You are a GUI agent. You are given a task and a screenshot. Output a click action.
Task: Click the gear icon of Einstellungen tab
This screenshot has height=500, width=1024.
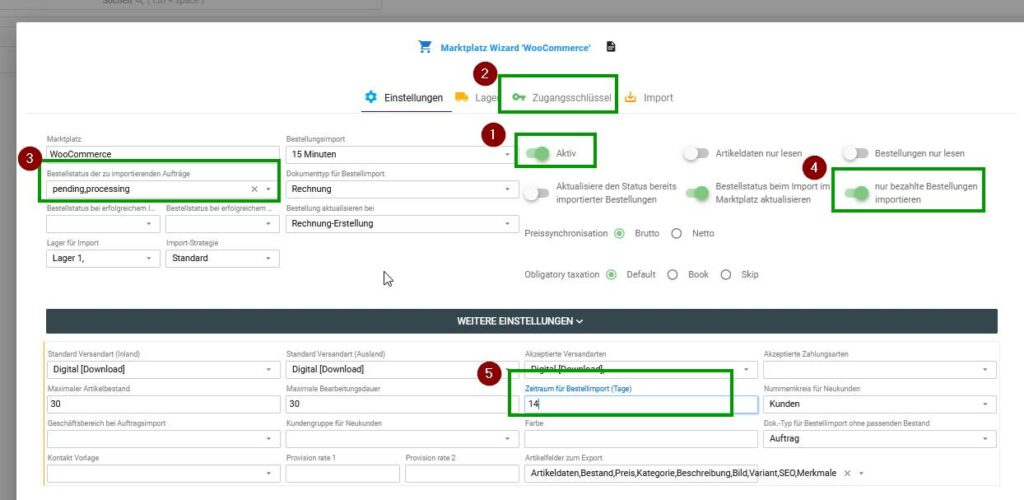371,97
